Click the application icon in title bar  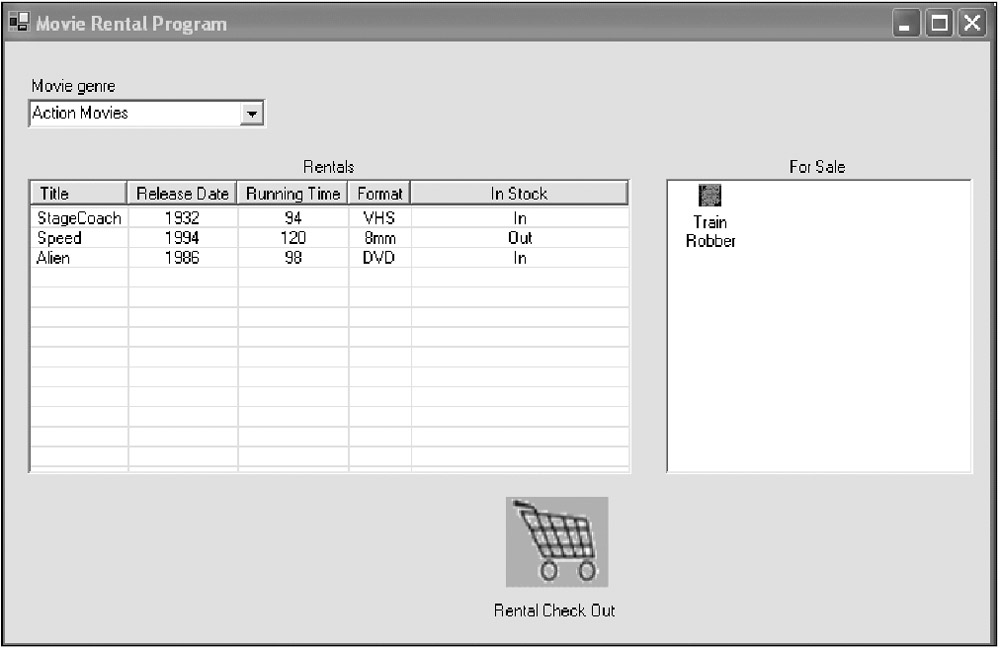tap(19, 23)
